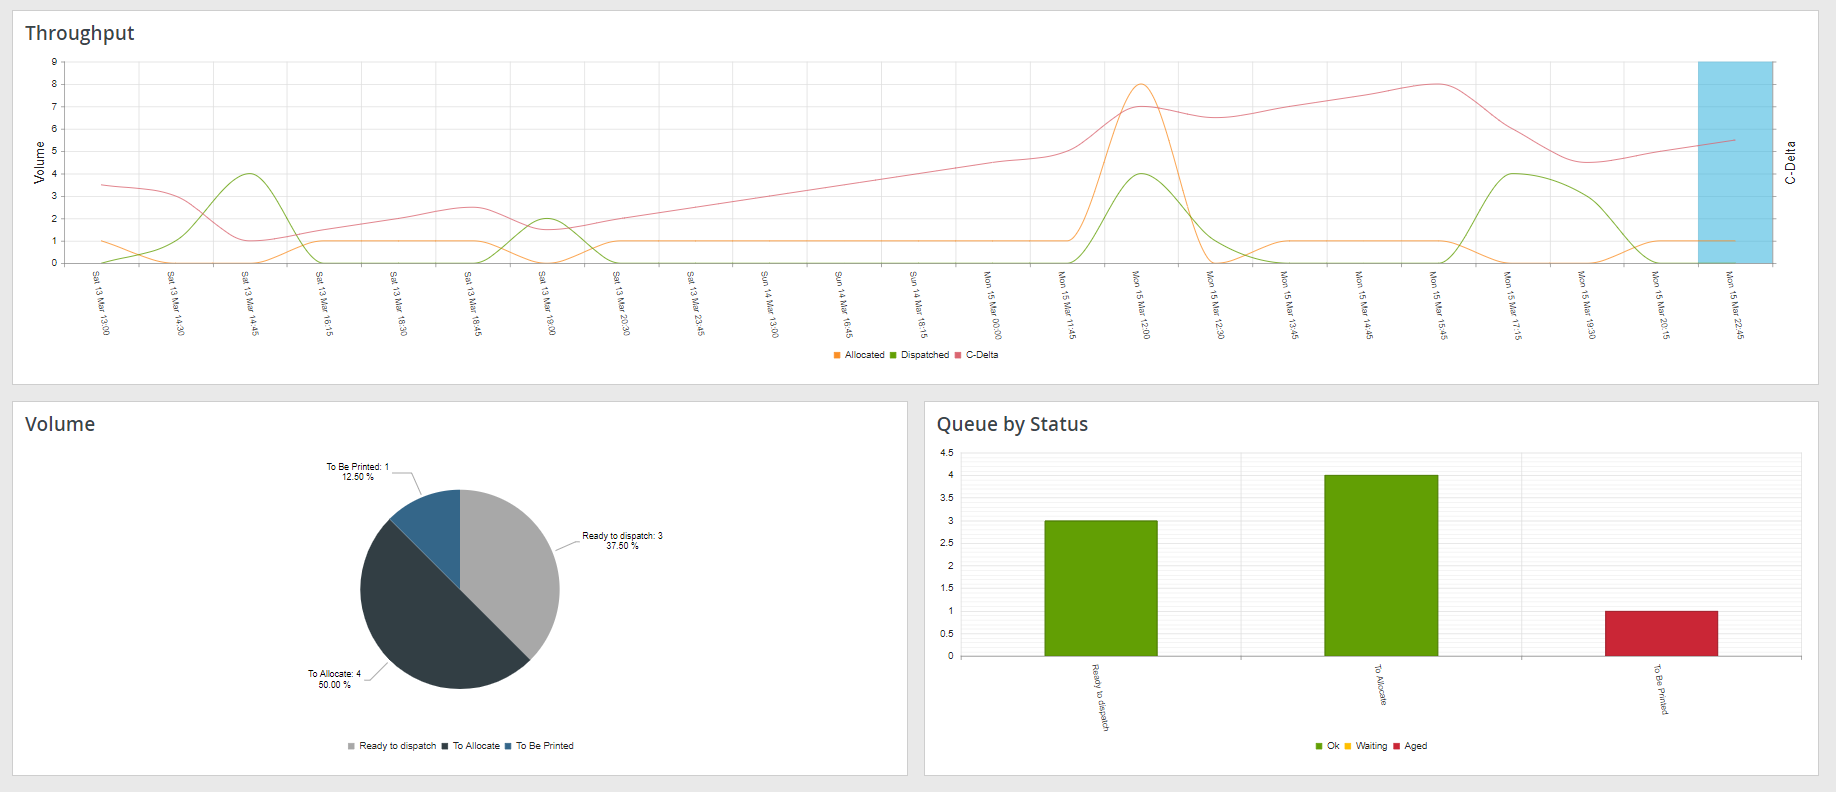
Task: Toggle the Waiting series in Queue legend
Action: point(1366,746)
